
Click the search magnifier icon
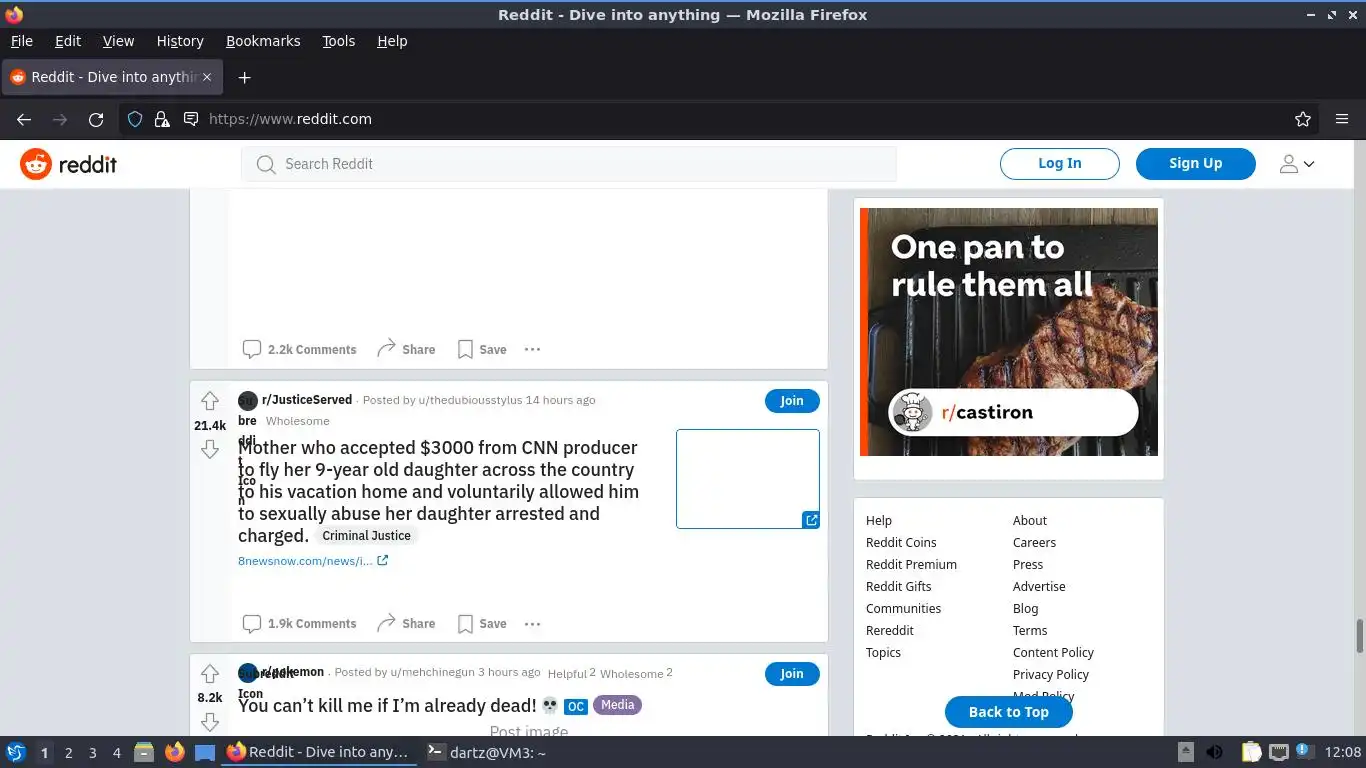point(266,164)
